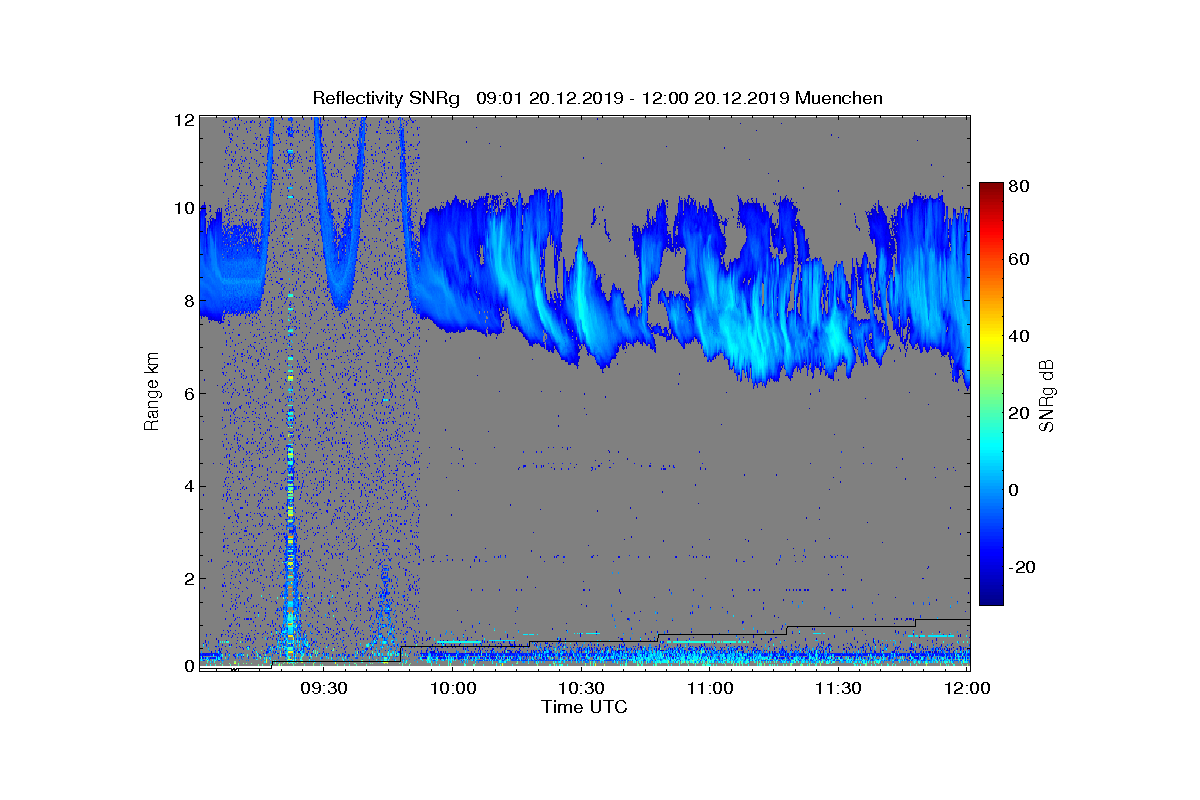Click the '8' range axis tick label
The image size is (1200, 800).
click(x=188, y=302)
